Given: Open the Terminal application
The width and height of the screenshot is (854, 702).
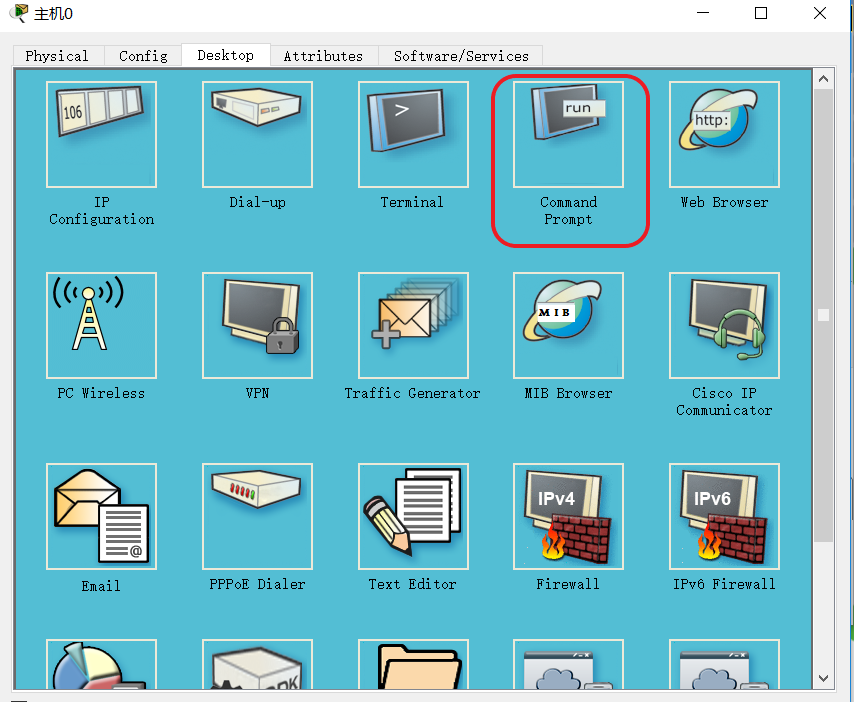Looking at the screenshot, I should point(413,135).
